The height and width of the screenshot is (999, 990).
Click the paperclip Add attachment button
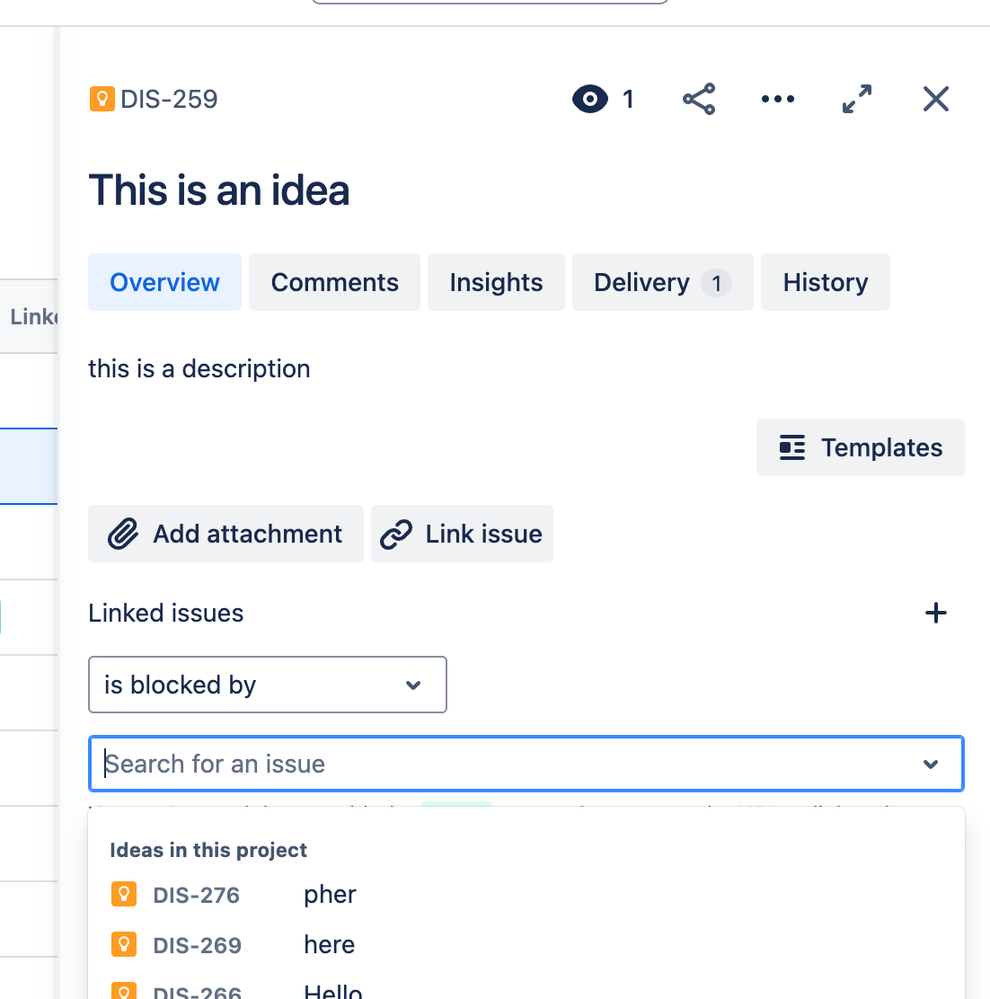pyautogui.click(x=226, y=534)
